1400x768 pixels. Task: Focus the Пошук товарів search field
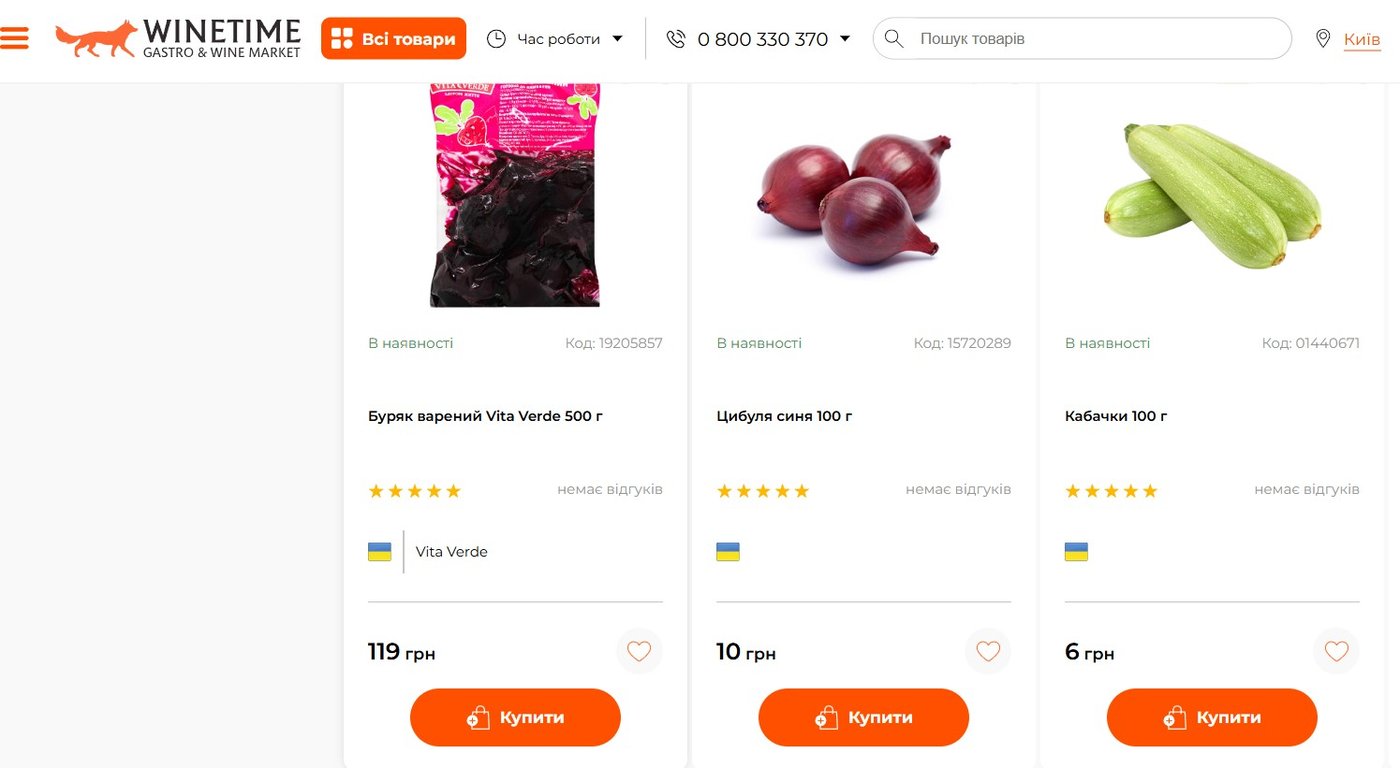(1095, 39)
